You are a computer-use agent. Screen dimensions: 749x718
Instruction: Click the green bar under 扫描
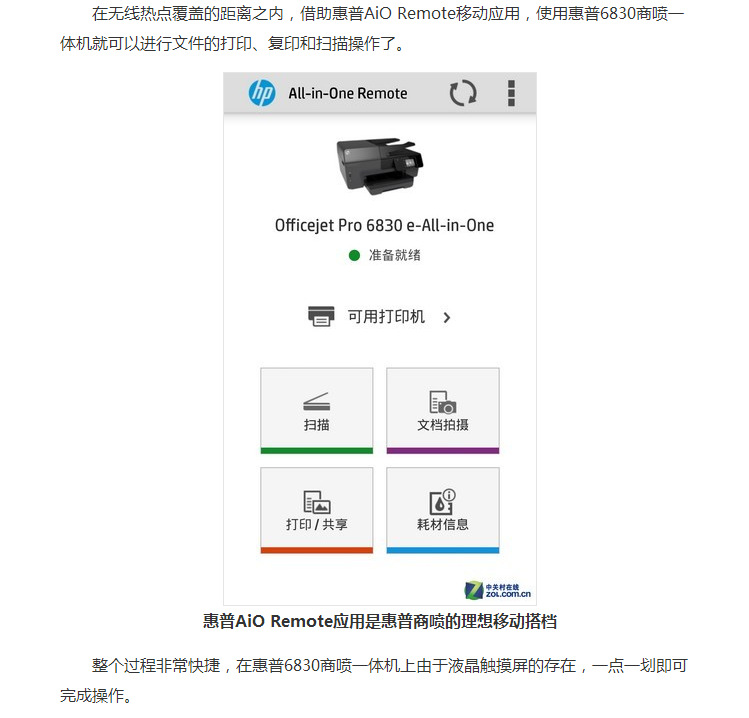(x=317, y=450)
